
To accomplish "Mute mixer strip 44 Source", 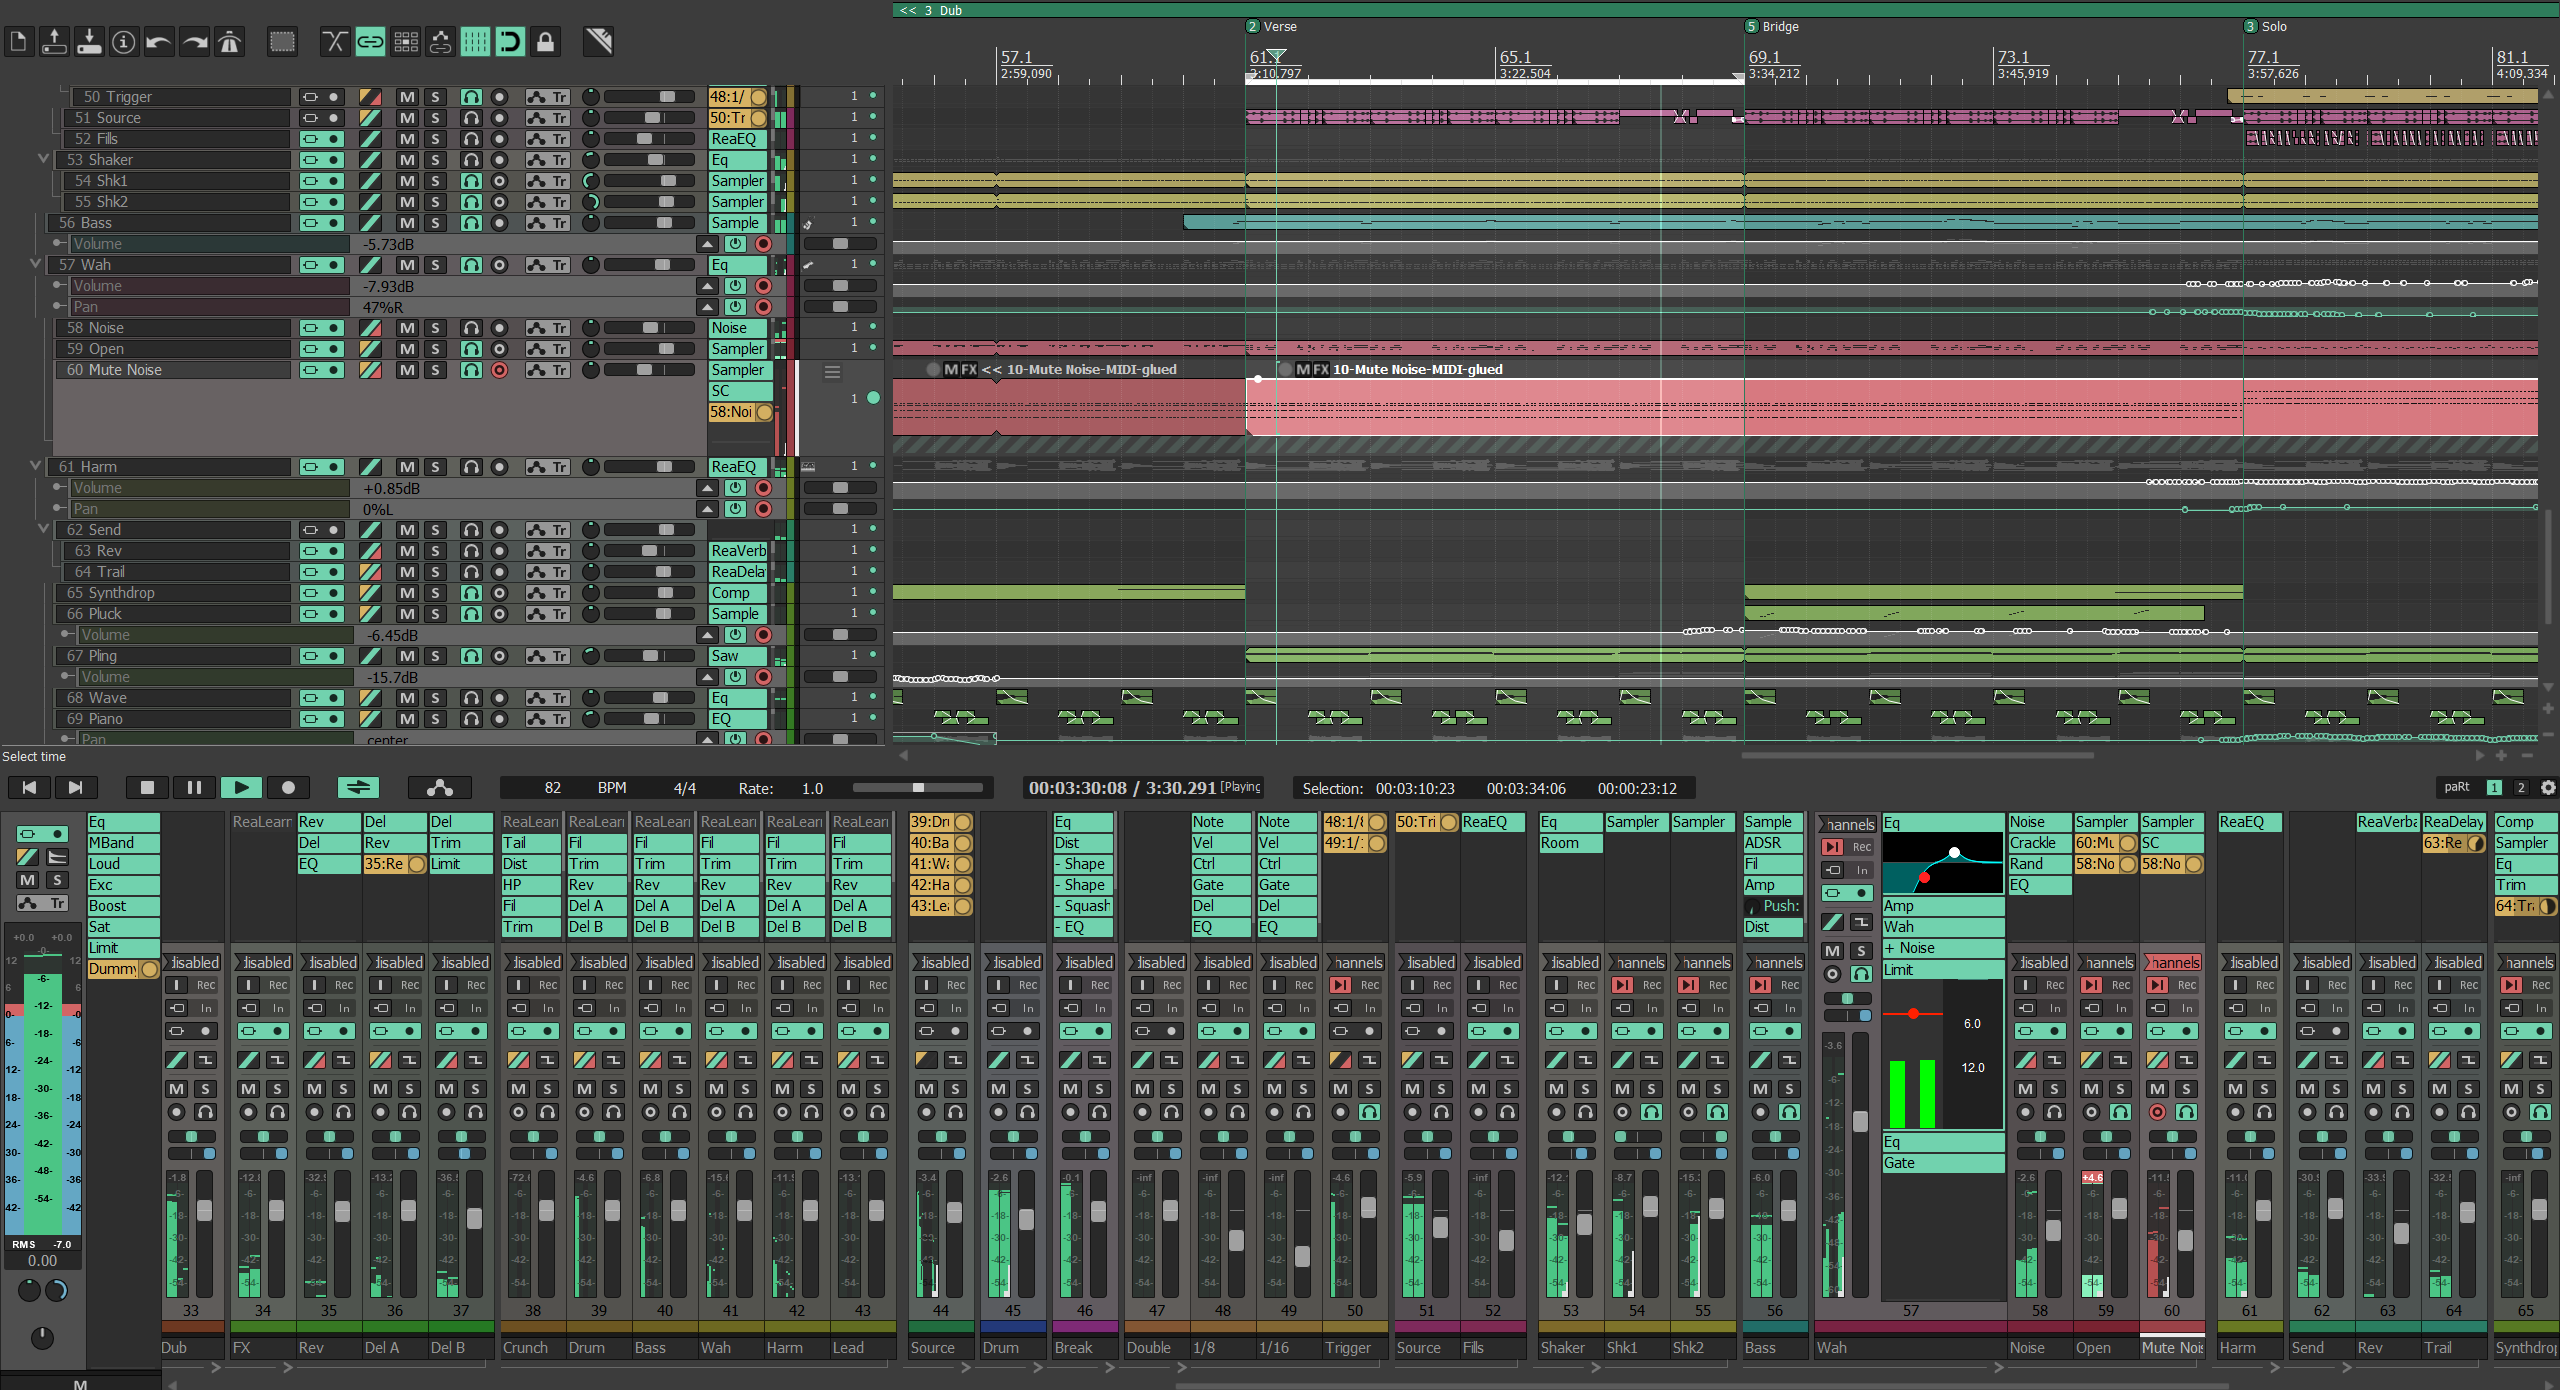I will [x=927, y=1089].
